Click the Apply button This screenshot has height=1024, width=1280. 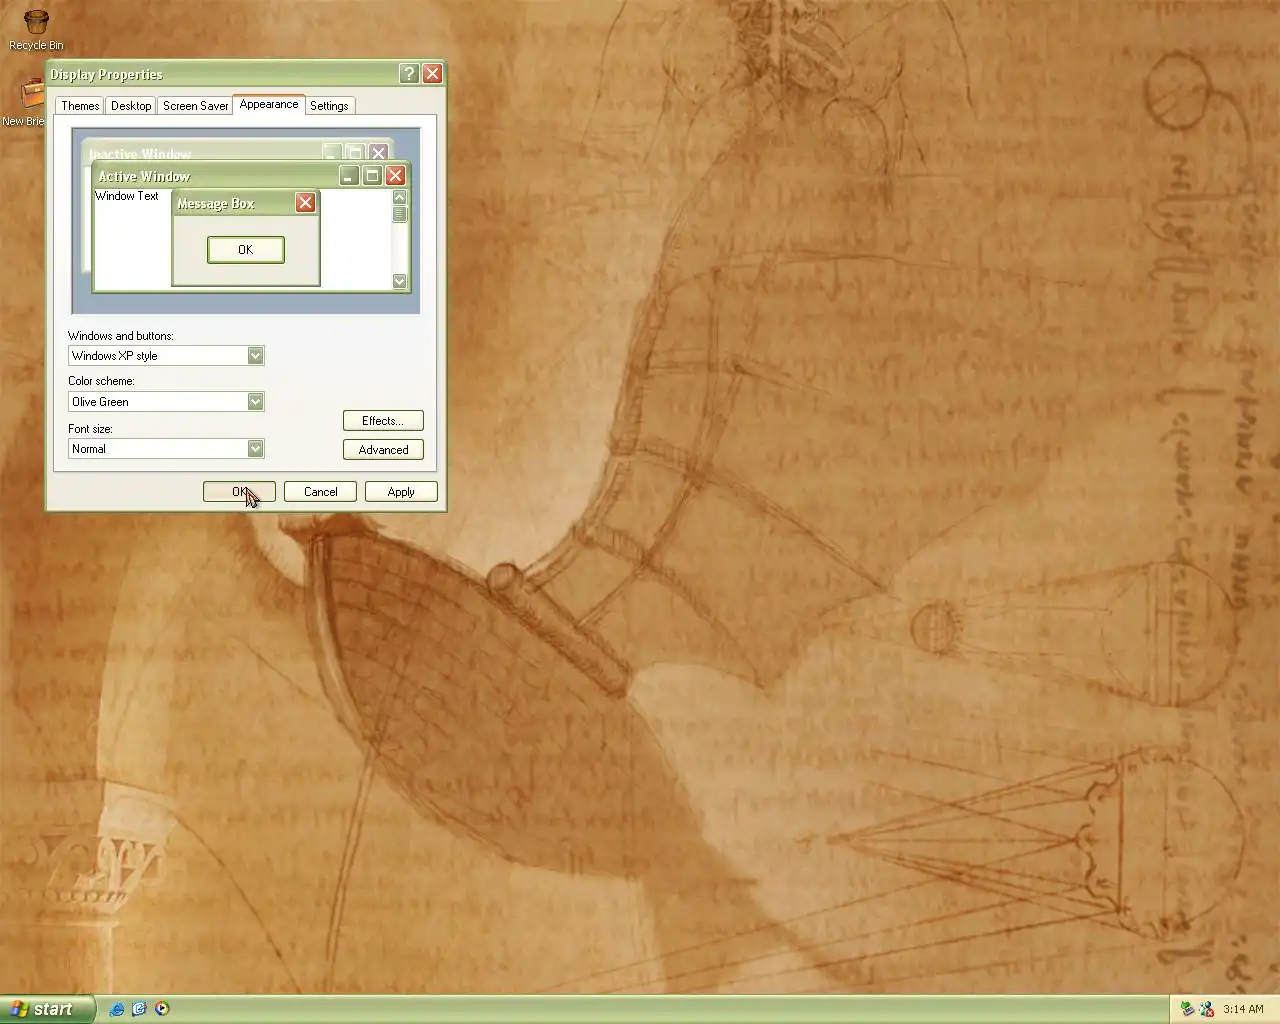pyautogui.click(x=401, y=492)
